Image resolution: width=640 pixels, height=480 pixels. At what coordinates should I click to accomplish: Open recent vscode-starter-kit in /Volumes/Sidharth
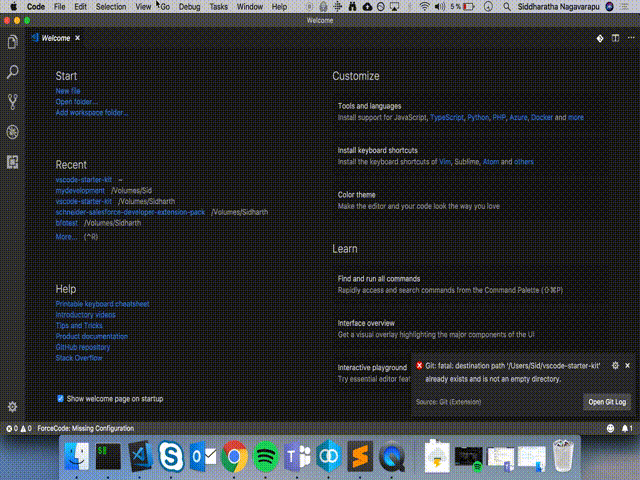point(84,202)
